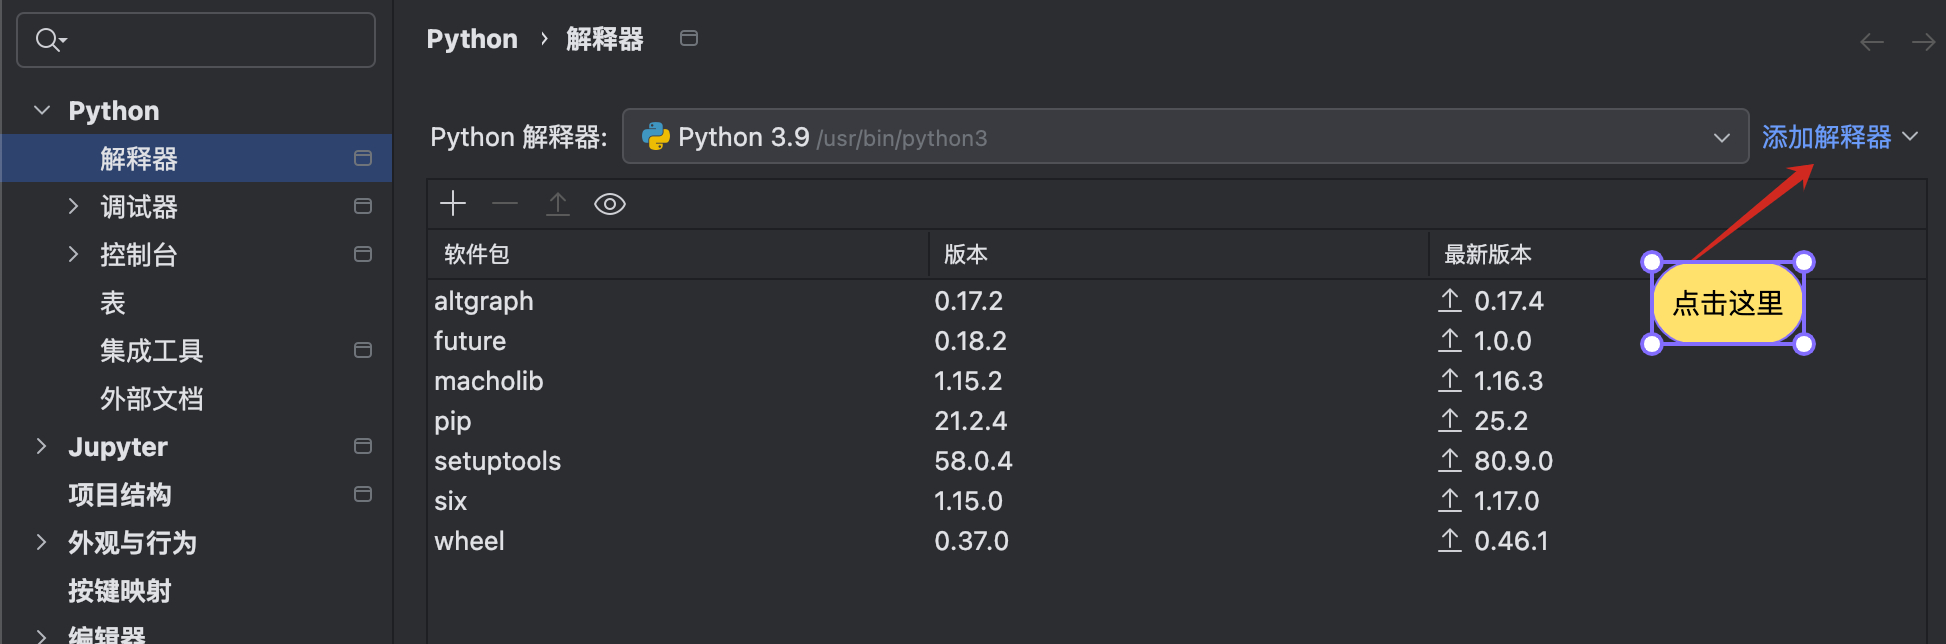Screen dimensions: 1946x644
Task: Click version 21.2.4 of pip
Action: pyautogui.click(x=971, y=421)
